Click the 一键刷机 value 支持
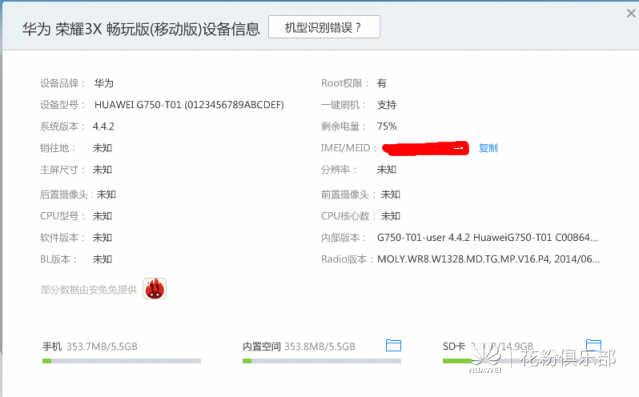 (387, 105)
